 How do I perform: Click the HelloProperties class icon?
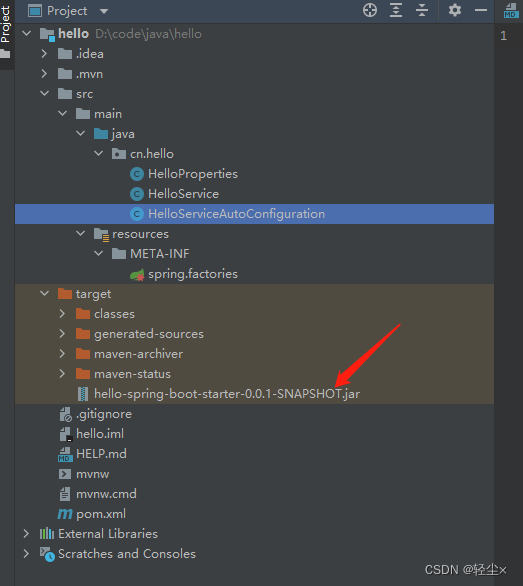[x=137, y=174]
